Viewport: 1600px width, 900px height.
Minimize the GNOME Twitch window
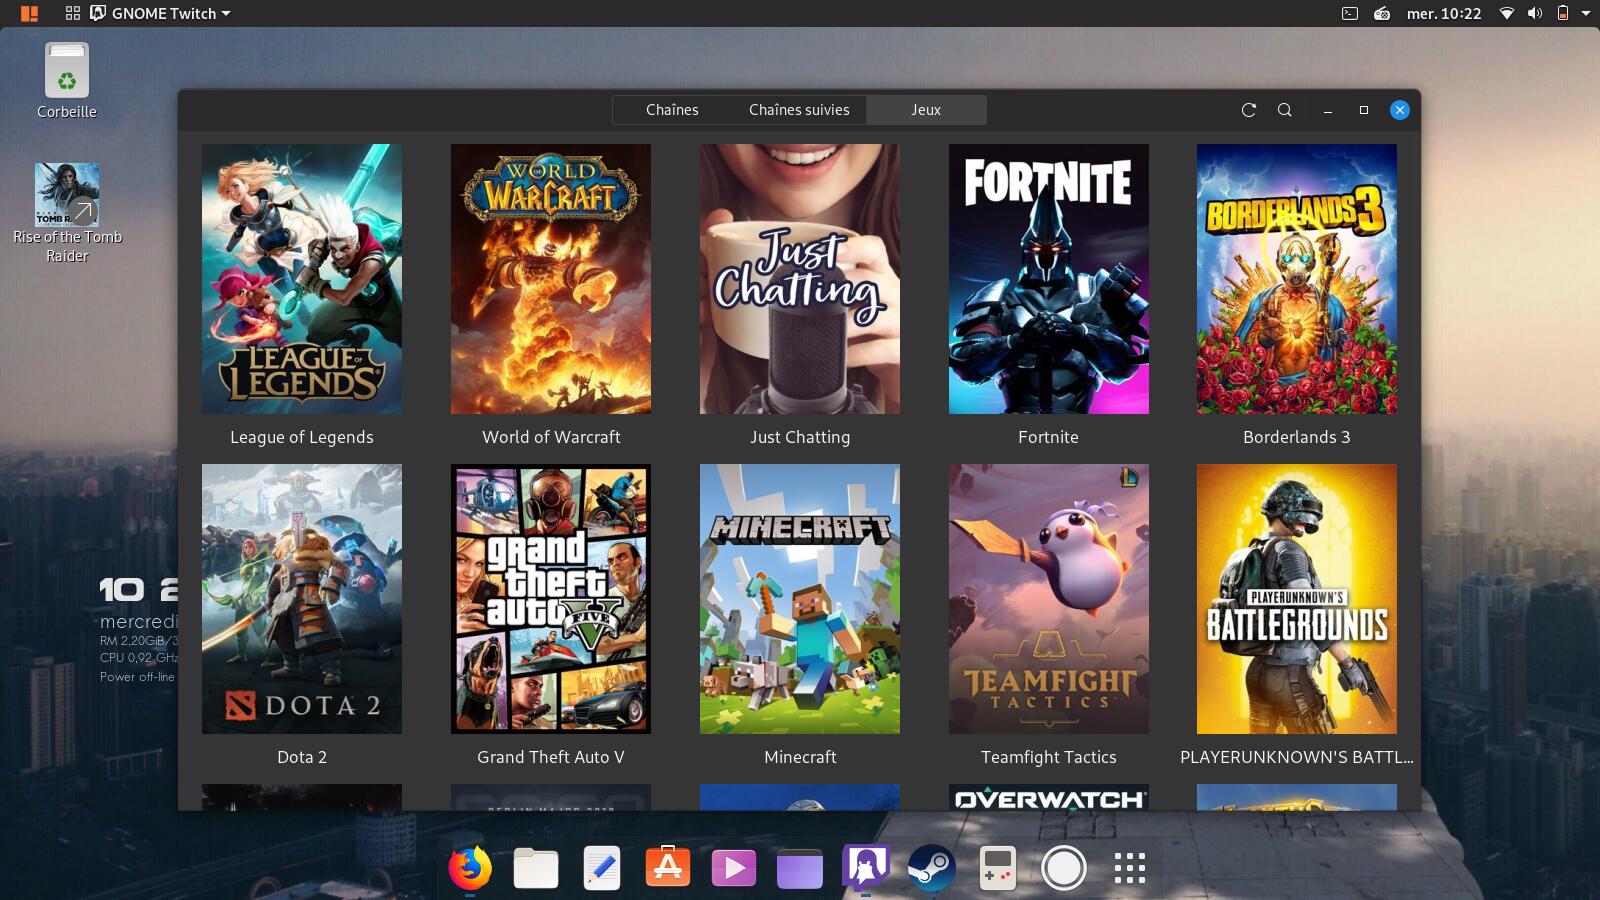(1328, 110)
